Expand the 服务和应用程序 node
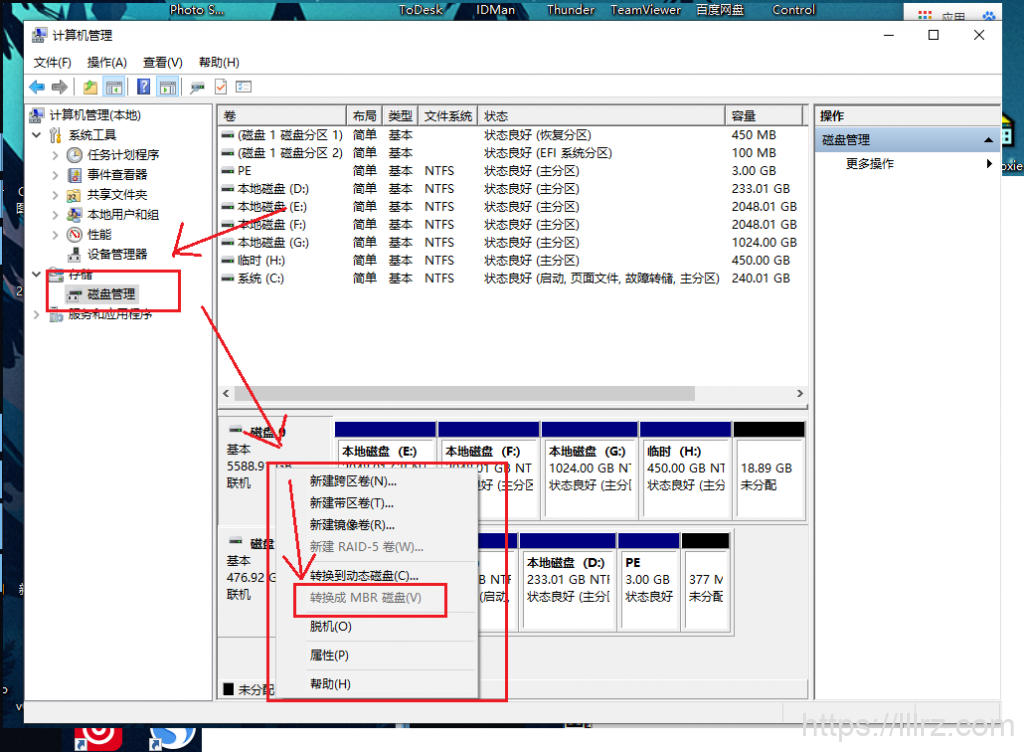This screenshot has width=1024, height=752. tap(38, 314)
